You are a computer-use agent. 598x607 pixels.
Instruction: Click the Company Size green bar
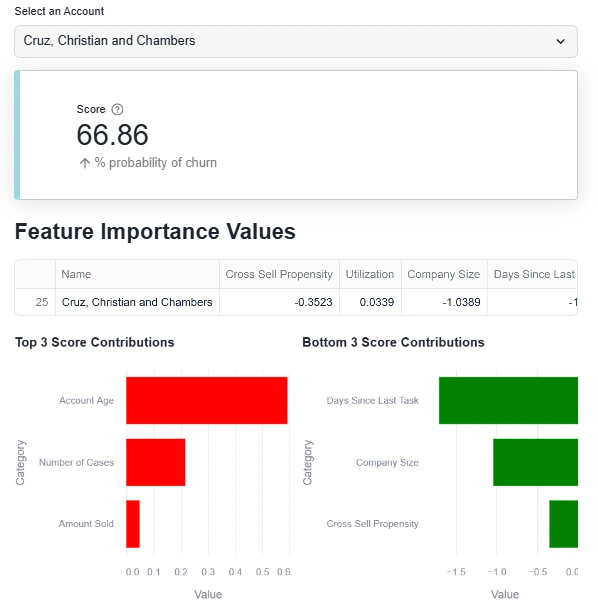pyautogui.click(x=535, y=462)
